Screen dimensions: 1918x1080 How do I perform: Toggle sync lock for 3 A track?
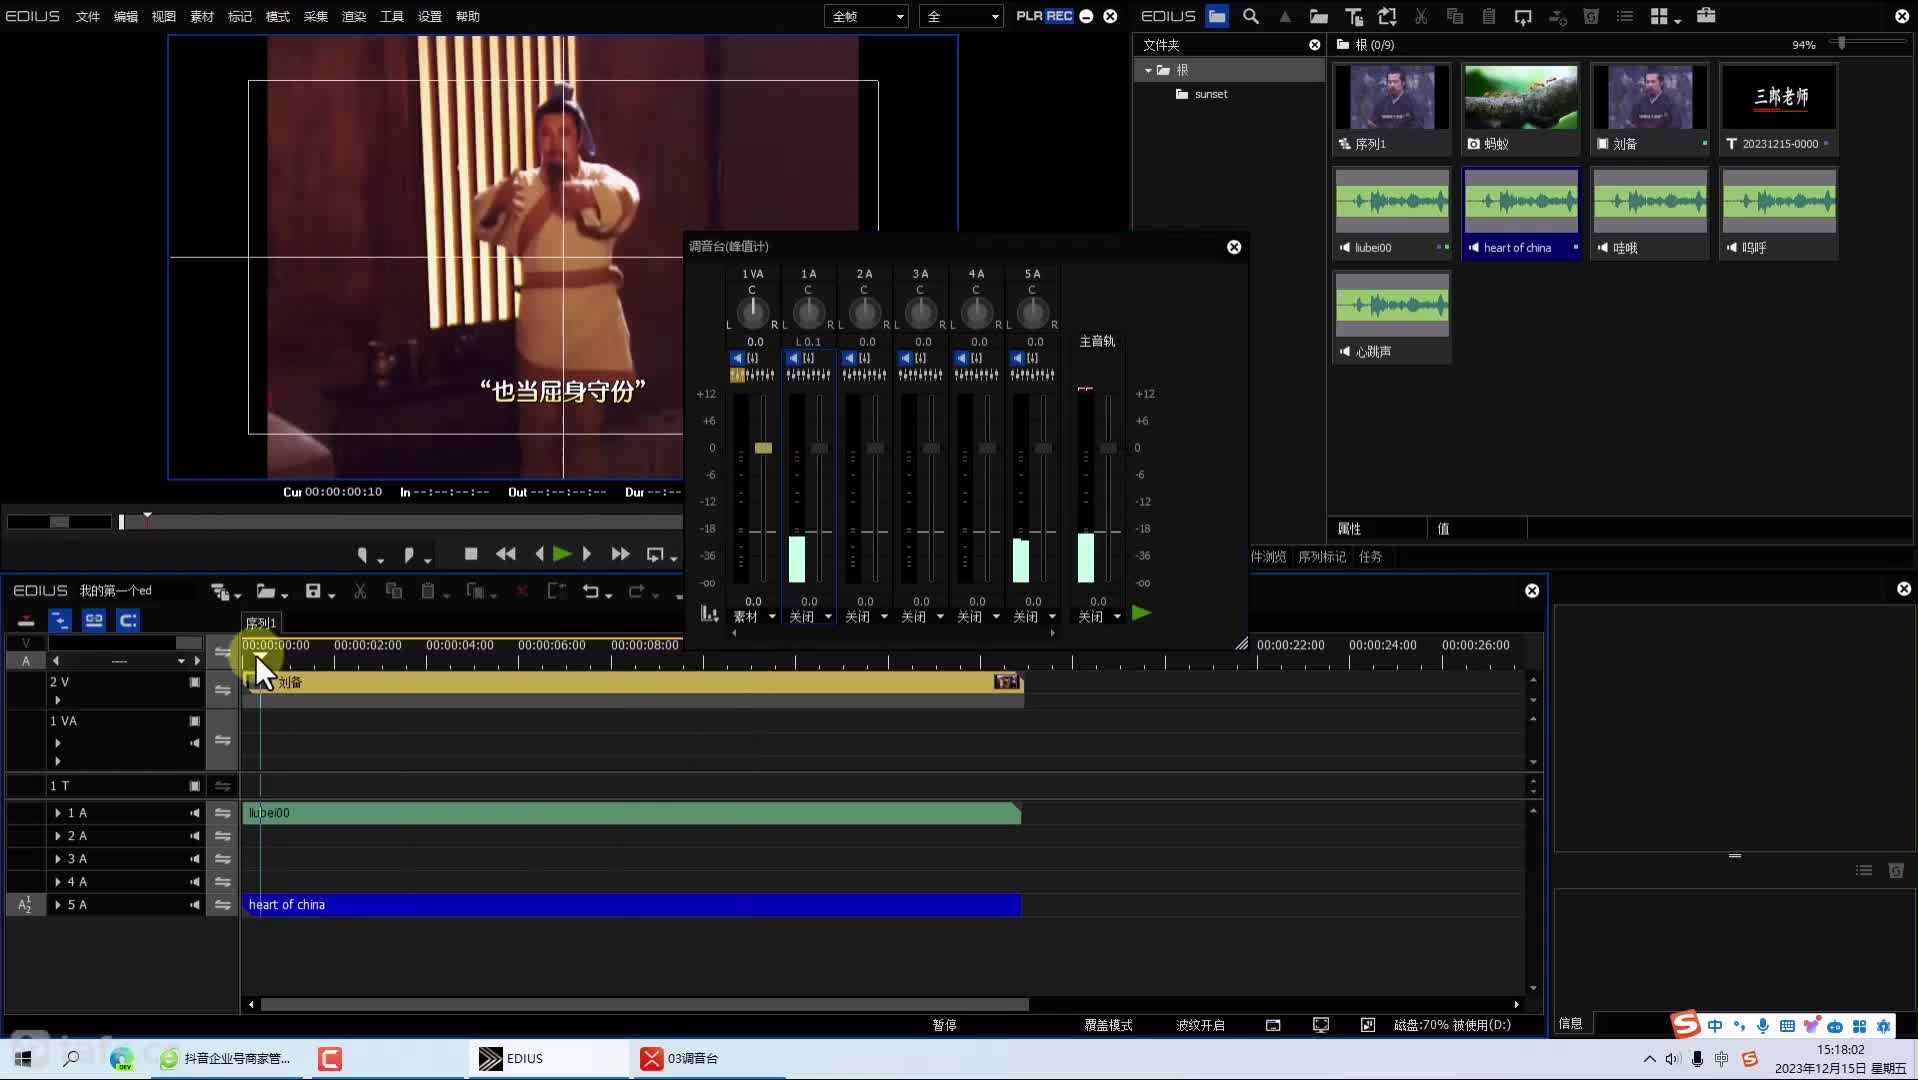(222, 859)
